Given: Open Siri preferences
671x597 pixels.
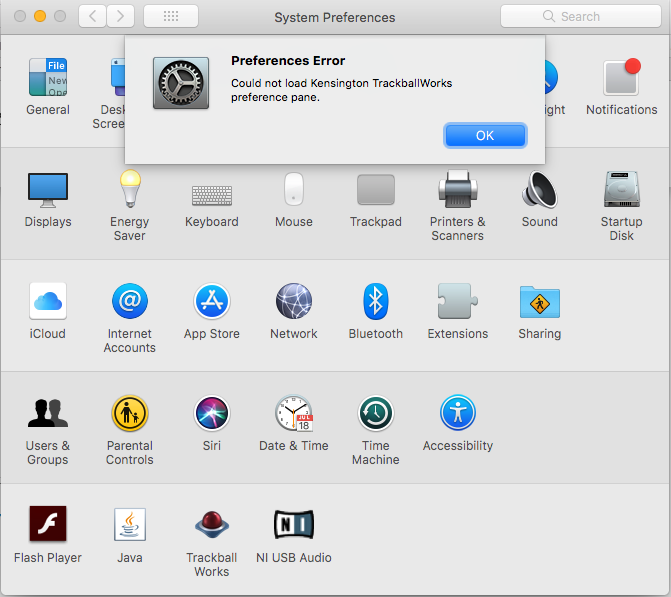Looking at the screenshot, I should click(x=211, y=423).
